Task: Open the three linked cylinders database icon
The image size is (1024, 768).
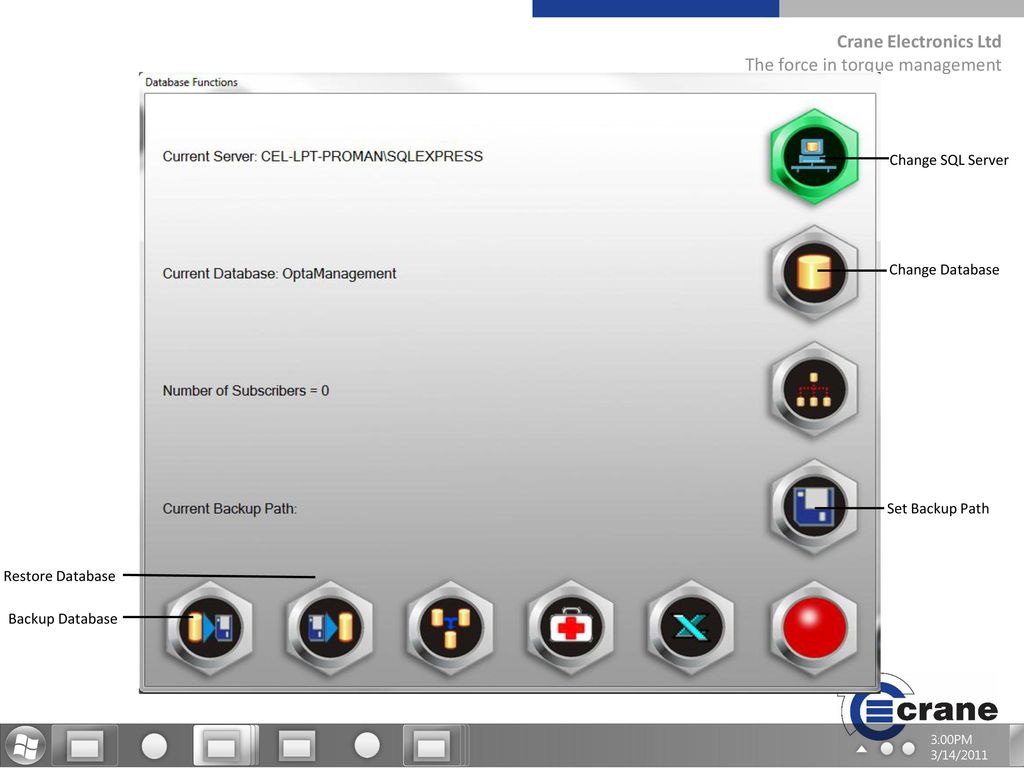Action: coord(450,628)
